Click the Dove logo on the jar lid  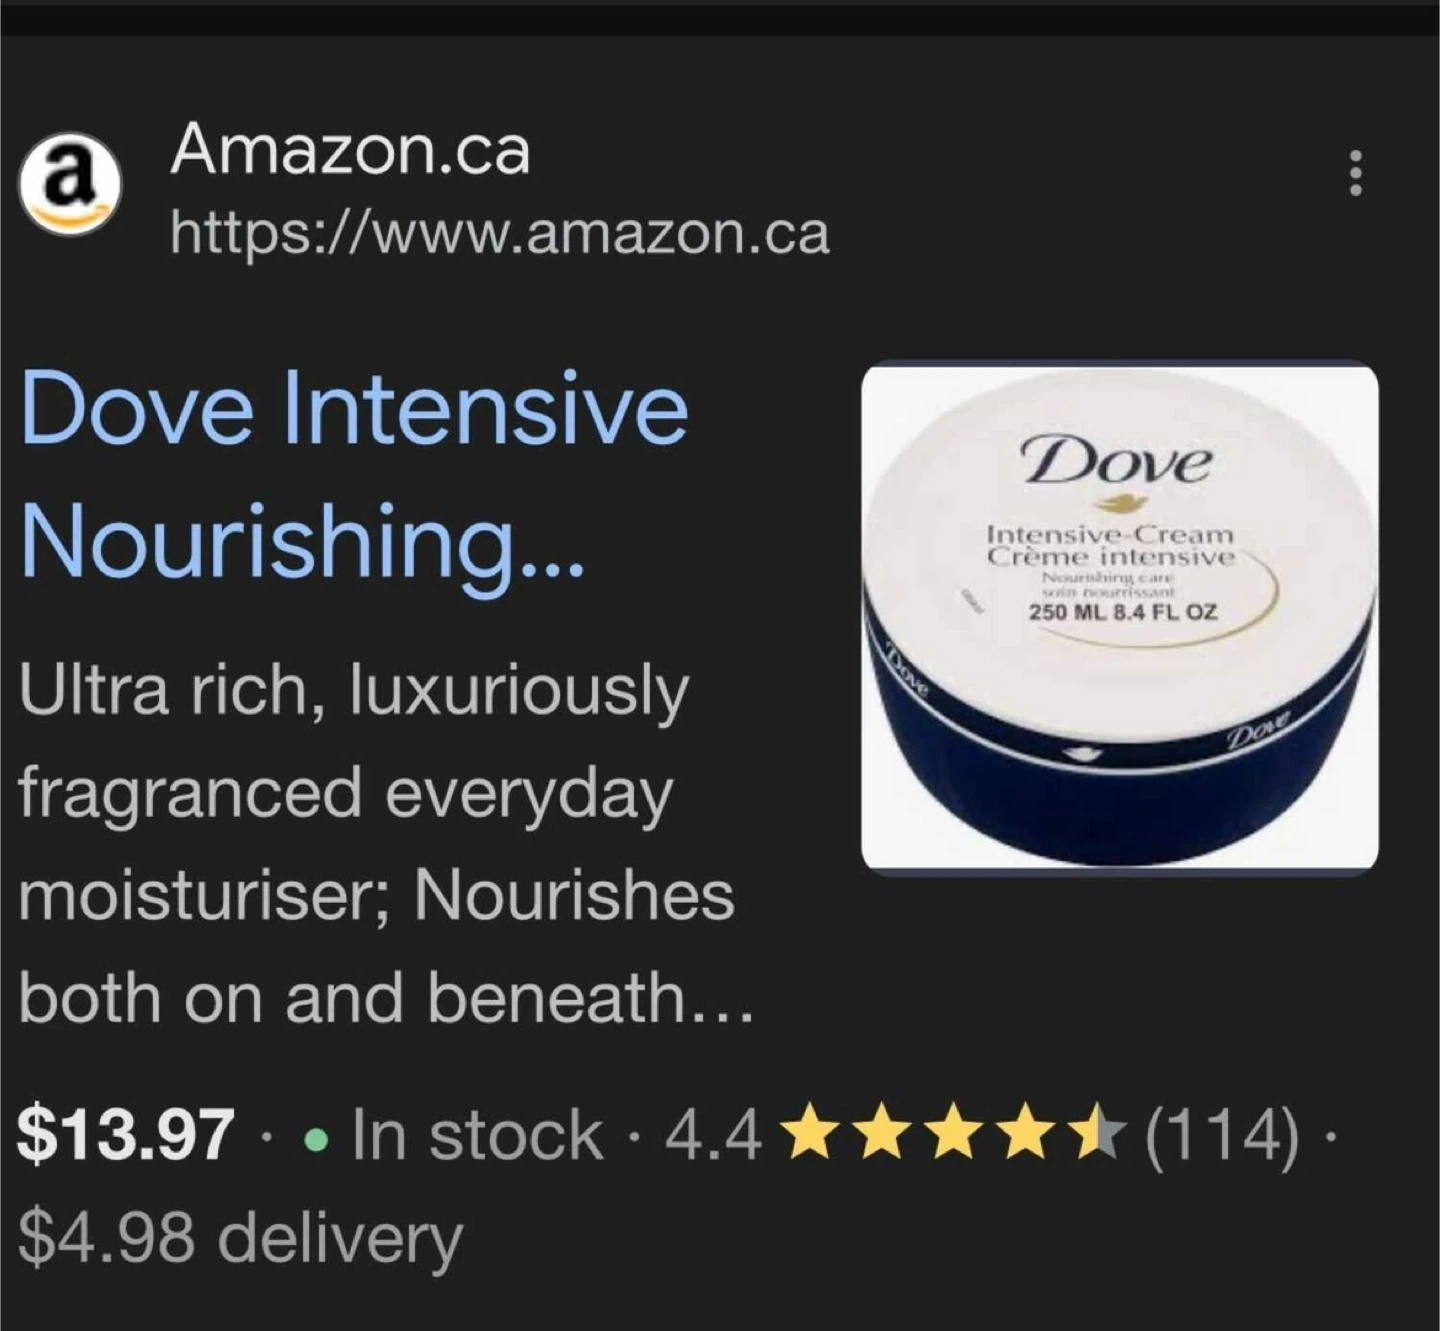tap(1115, 462)
